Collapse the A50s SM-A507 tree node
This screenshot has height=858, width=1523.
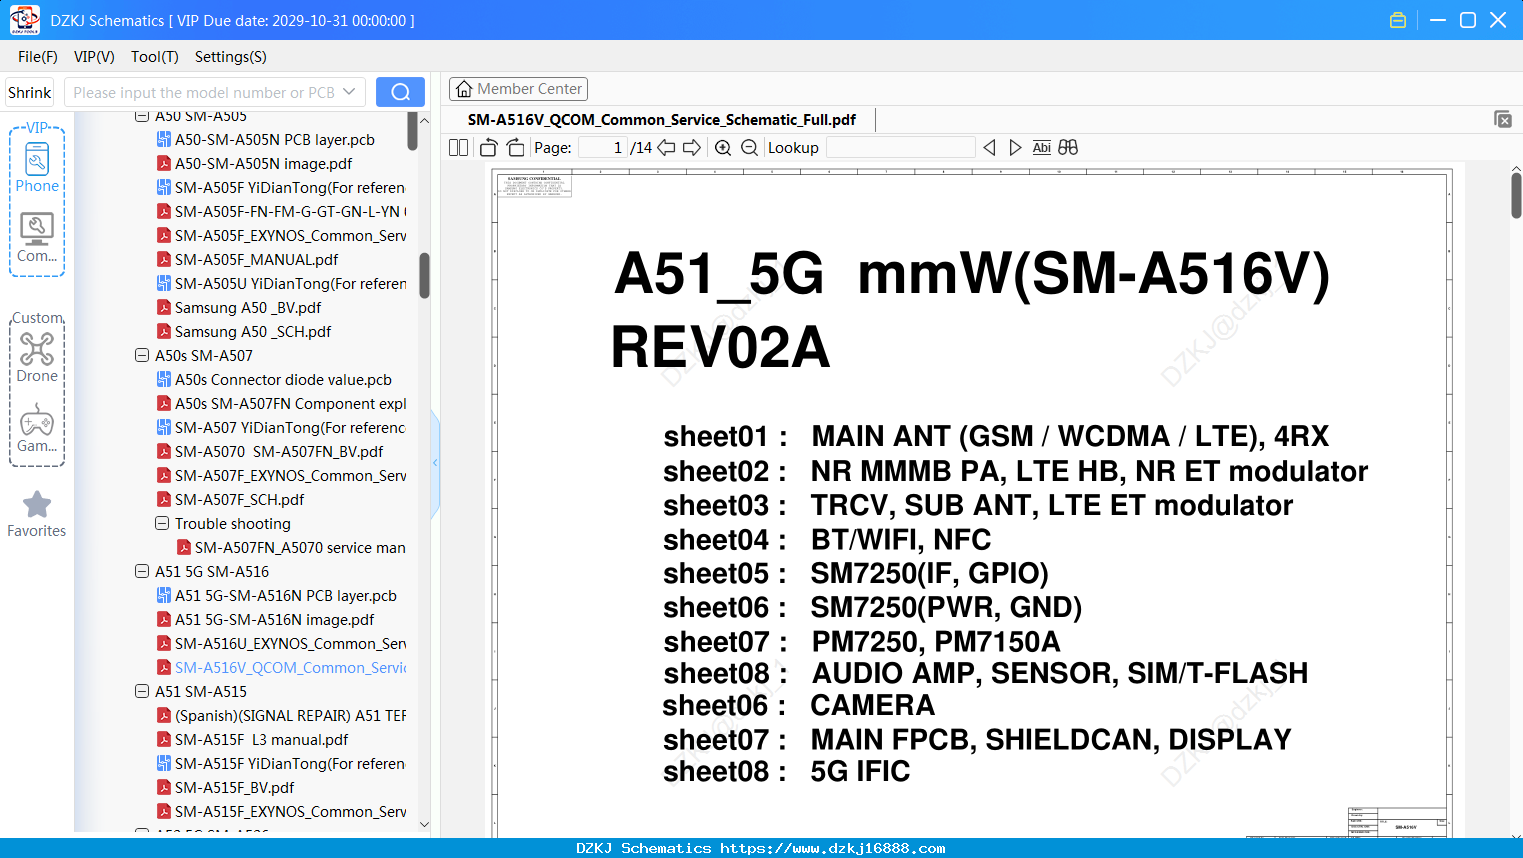(142, 355)
